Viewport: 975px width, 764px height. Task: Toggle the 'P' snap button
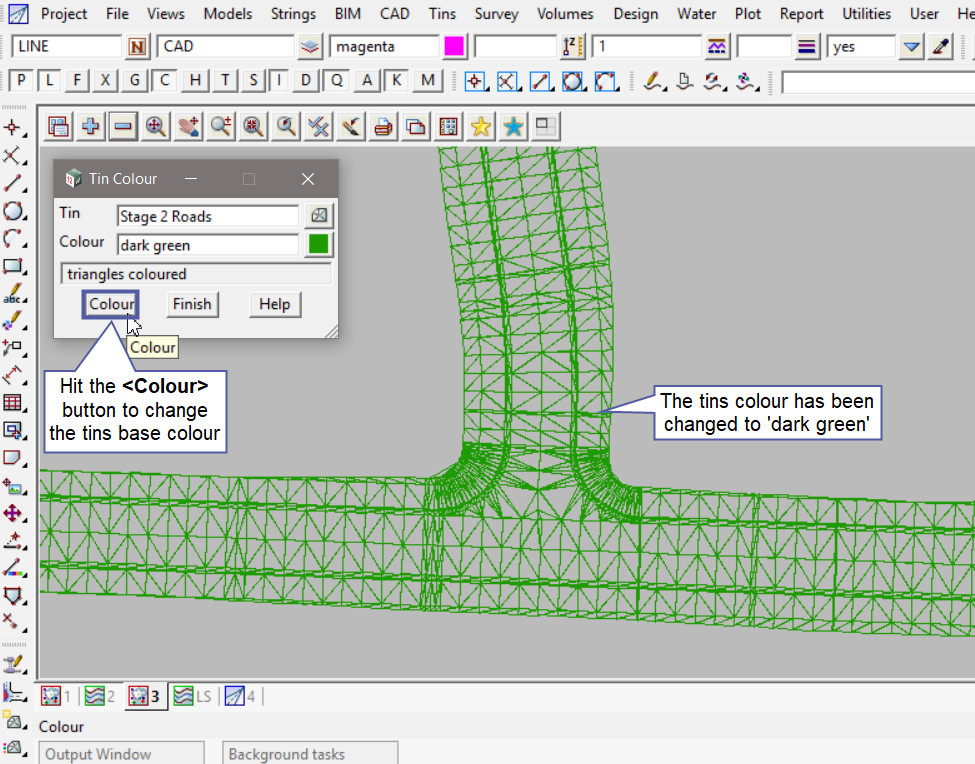(22, 81)
